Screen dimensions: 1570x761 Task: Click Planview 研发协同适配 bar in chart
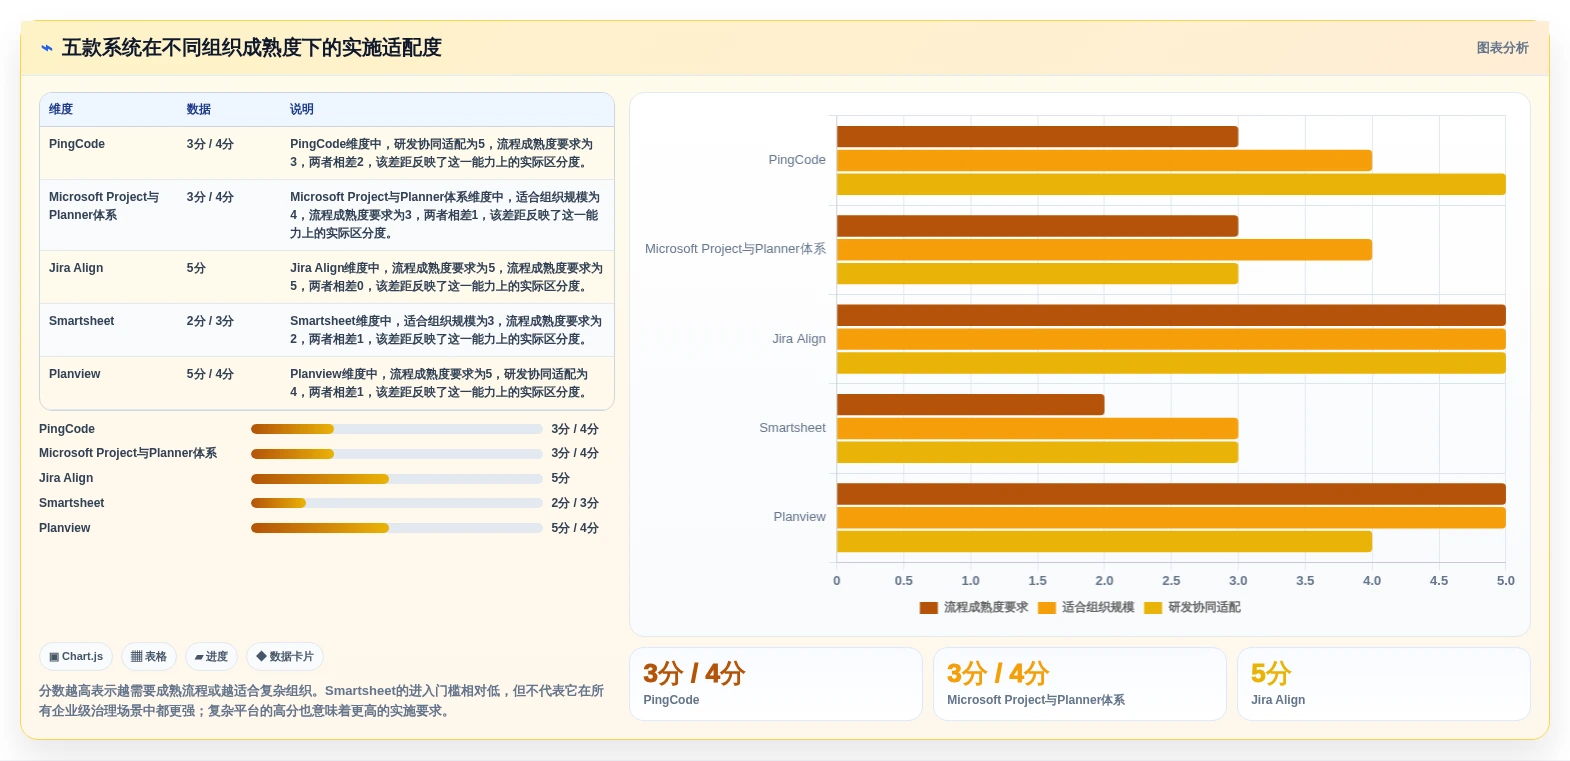pyautogui.click(x=1104, y=542)
